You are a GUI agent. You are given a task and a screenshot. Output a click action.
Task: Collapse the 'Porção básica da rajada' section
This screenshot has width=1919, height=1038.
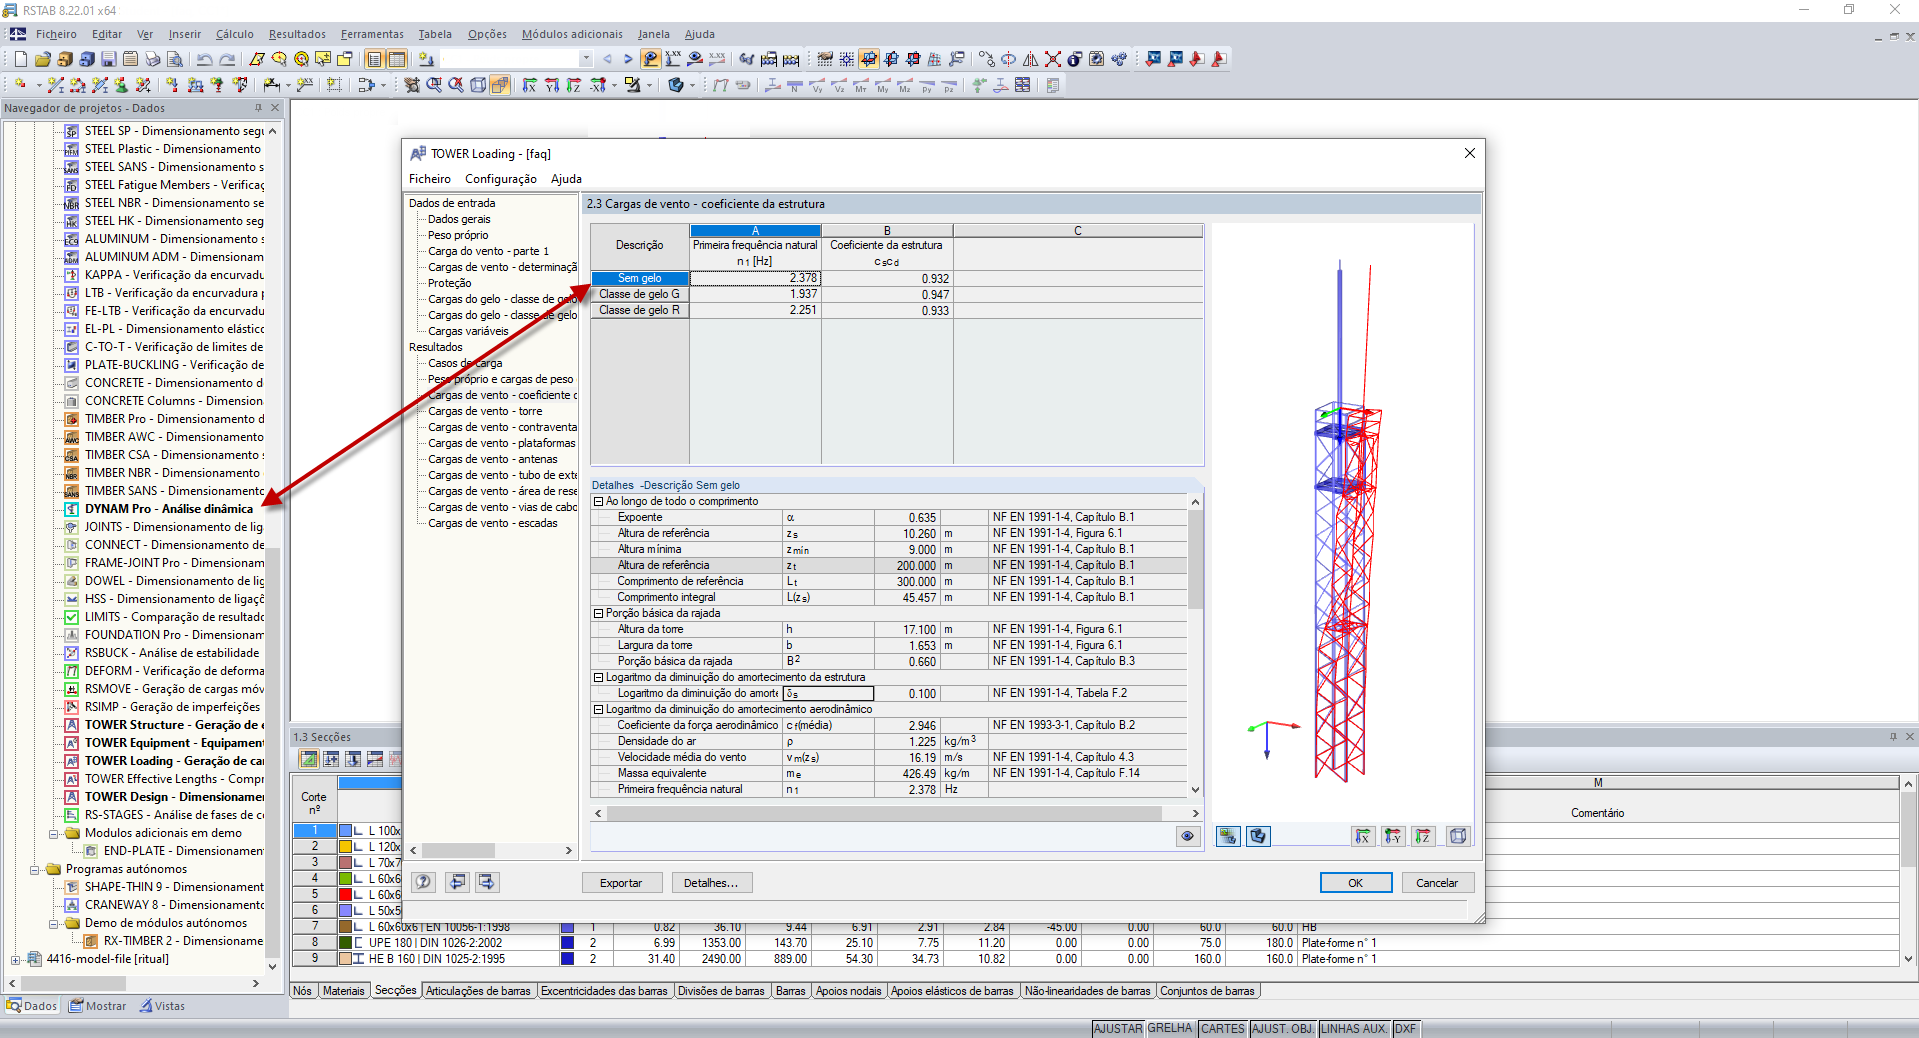(x=599, y=614)
